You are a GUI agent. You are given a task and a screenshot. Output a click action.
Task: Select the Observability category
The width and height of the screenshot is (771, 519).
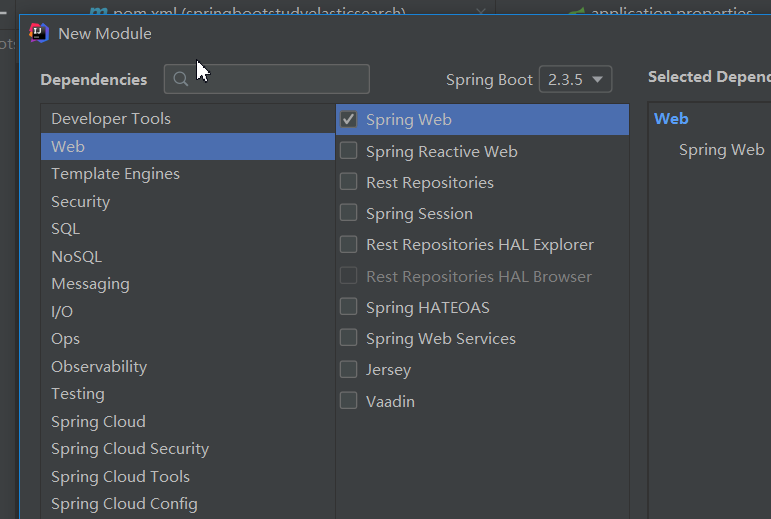click(188, 367)
